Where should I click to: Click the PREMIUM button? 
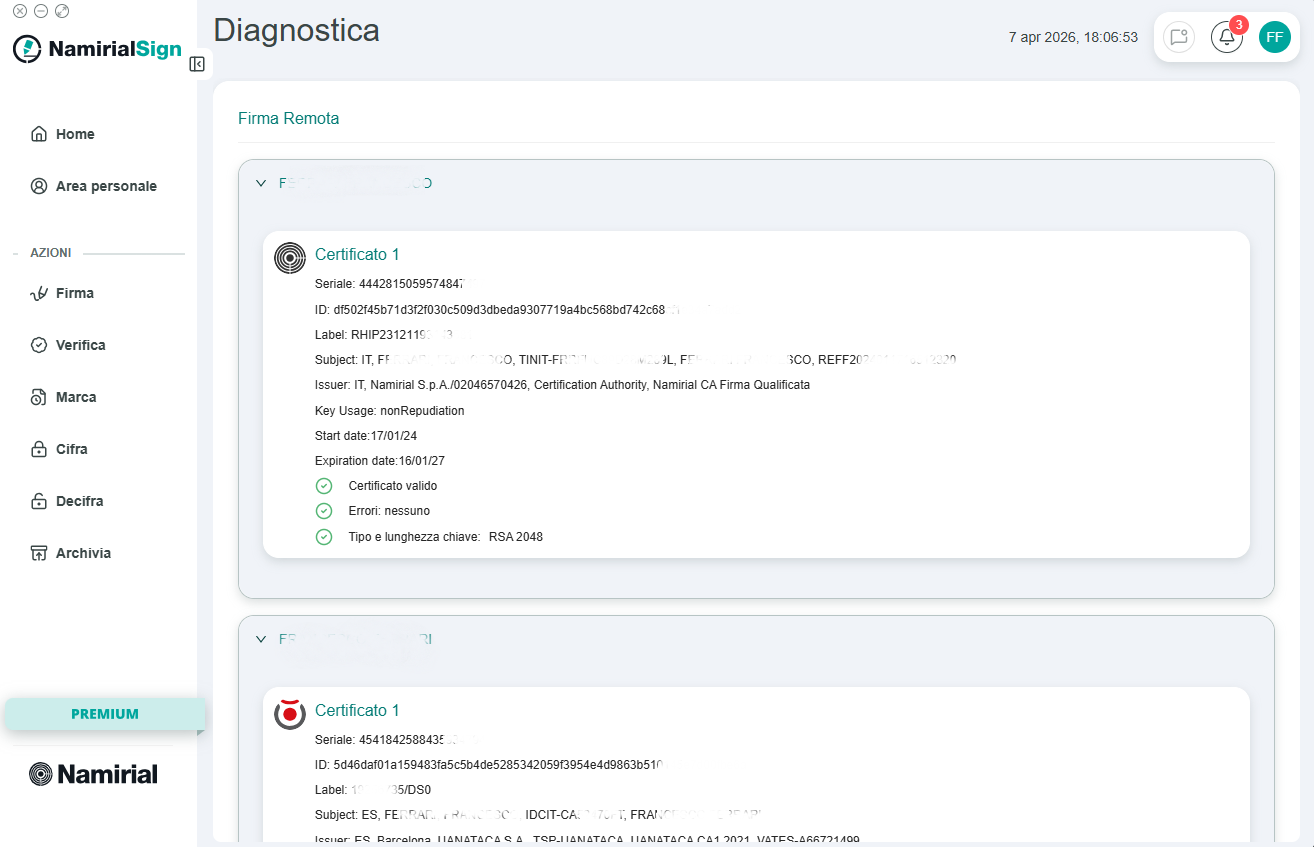(105, 714)
